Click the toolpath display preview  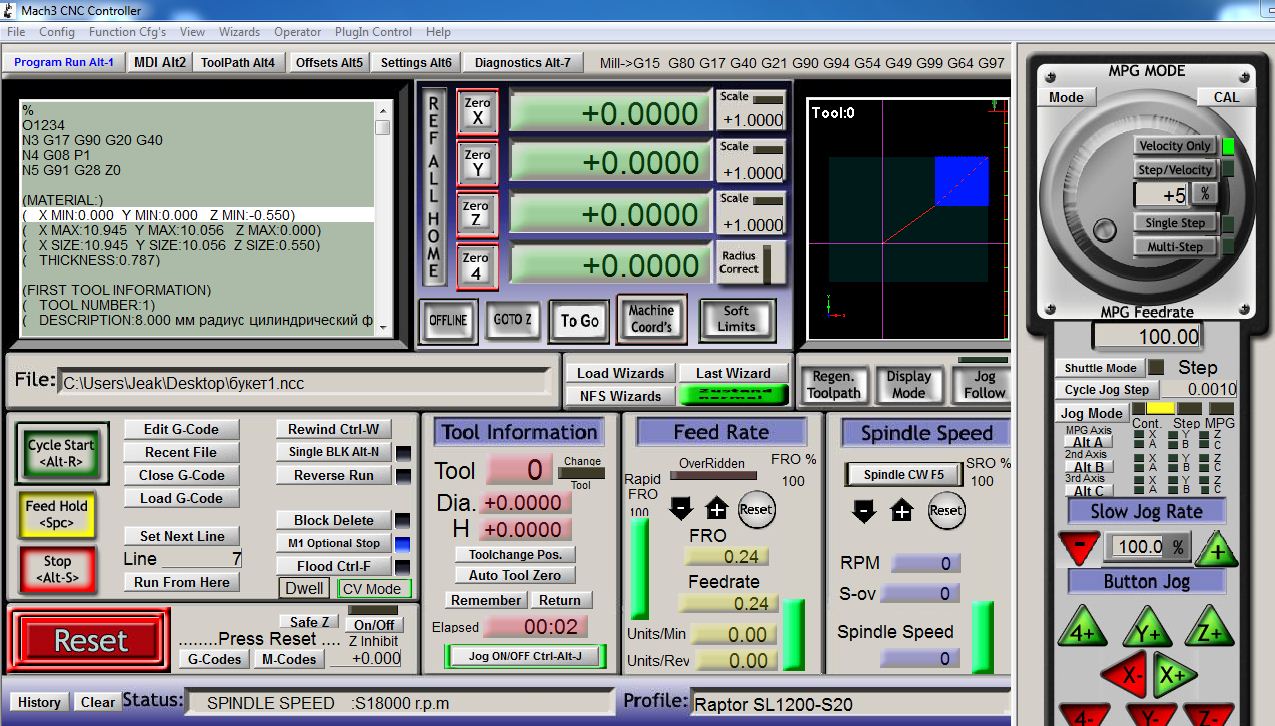pyautogui.click(x=908, y=219)
